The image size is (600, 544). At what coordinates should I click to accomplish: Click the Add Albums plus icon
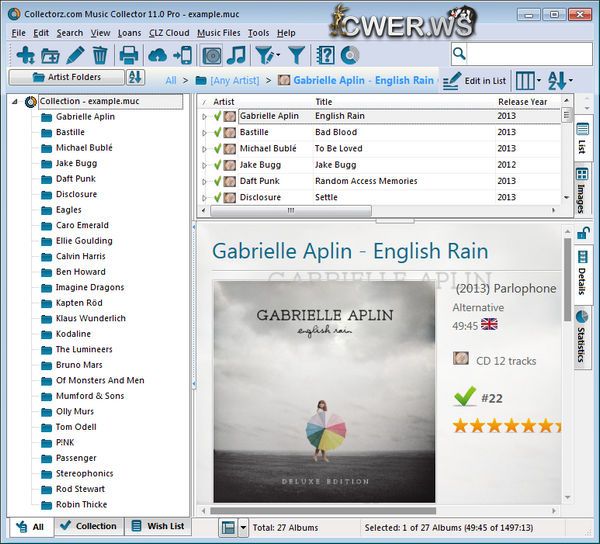(x=24, y=55)
